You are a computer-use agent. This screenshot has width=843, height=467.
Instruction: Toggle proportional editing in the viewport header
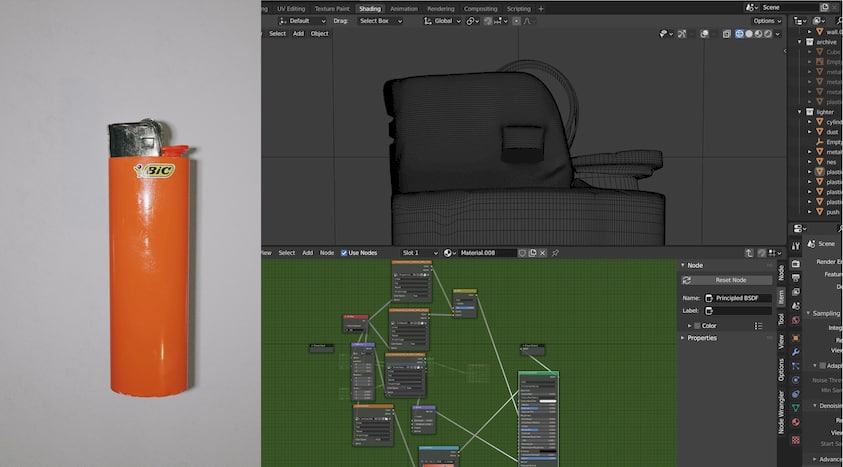516,21
